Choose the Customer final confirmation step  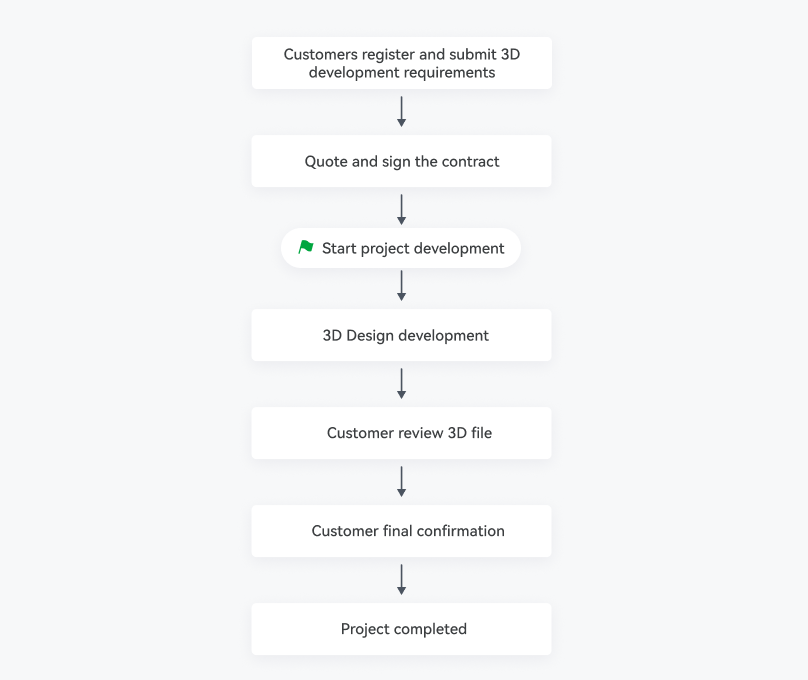click(401, 531)
